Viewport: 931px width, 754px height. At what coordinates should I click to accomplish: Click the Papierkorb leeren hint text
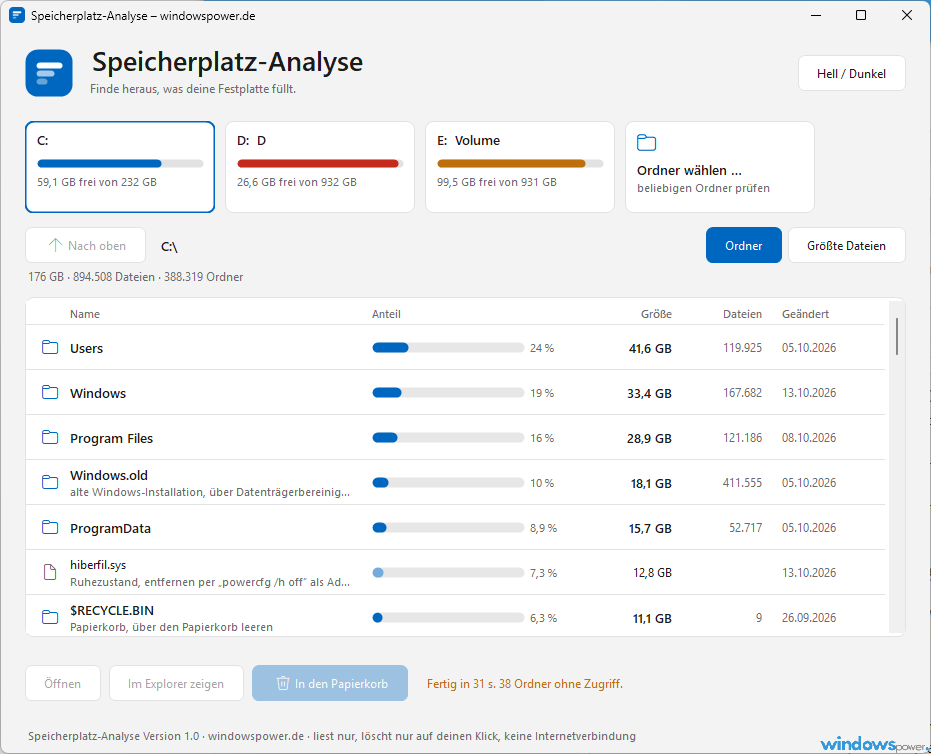coord(172,627)
